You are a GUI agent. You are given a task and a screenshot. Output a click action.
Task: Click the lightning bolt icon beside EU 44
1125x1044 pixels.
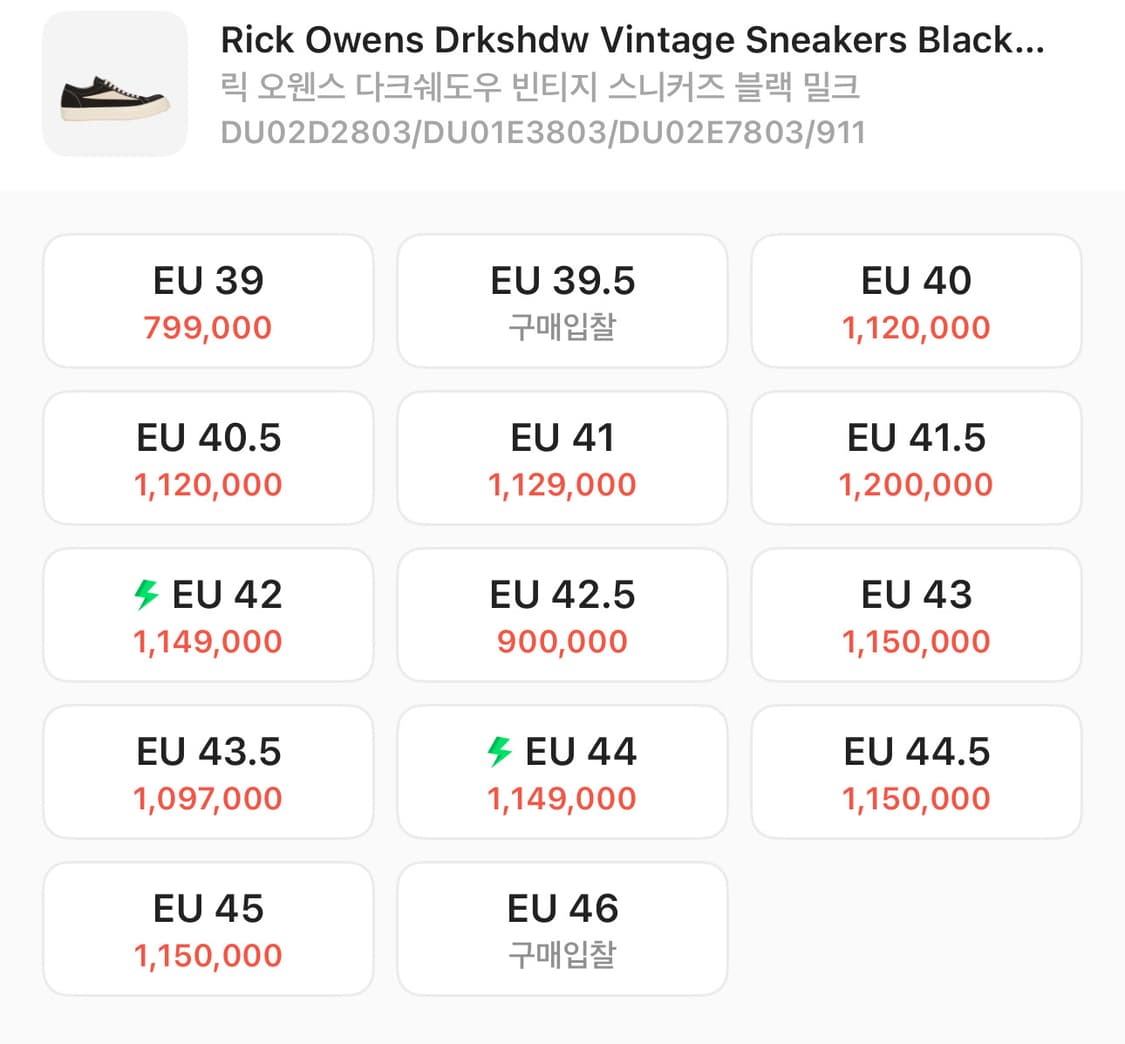pos(499,751)
